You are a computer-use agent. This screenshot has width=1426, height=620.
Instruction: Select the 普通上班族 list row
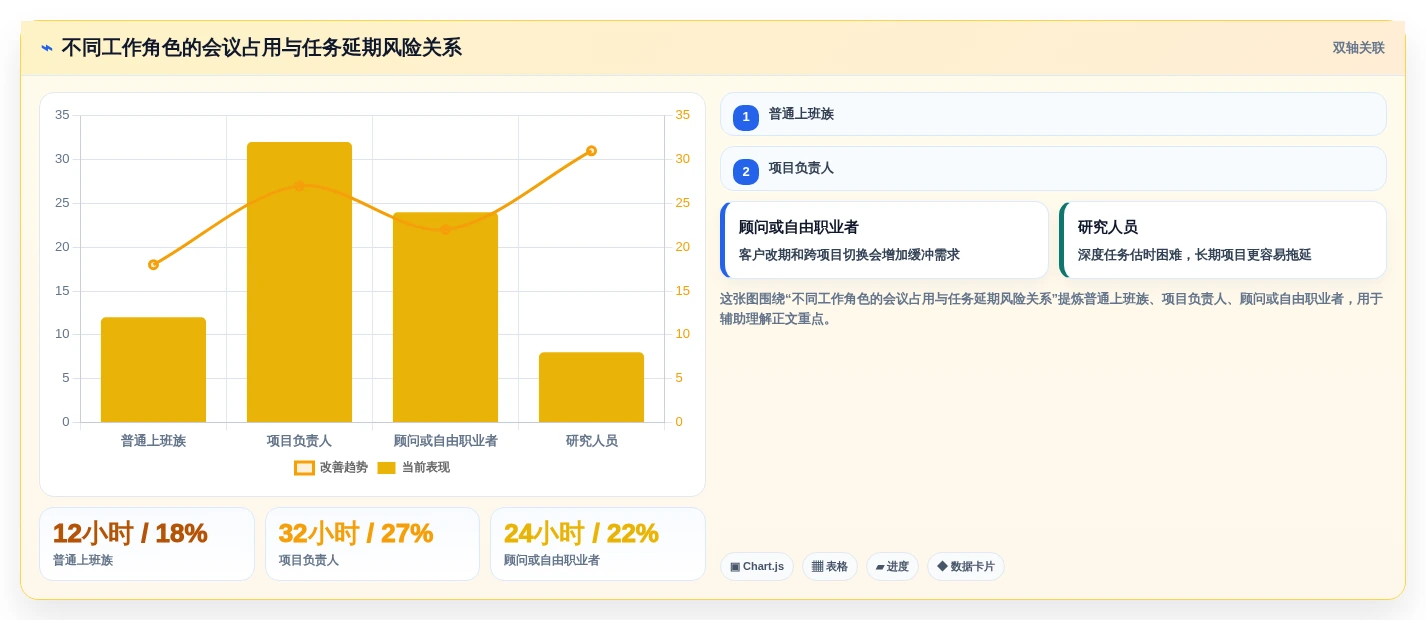click(1053, 114)
